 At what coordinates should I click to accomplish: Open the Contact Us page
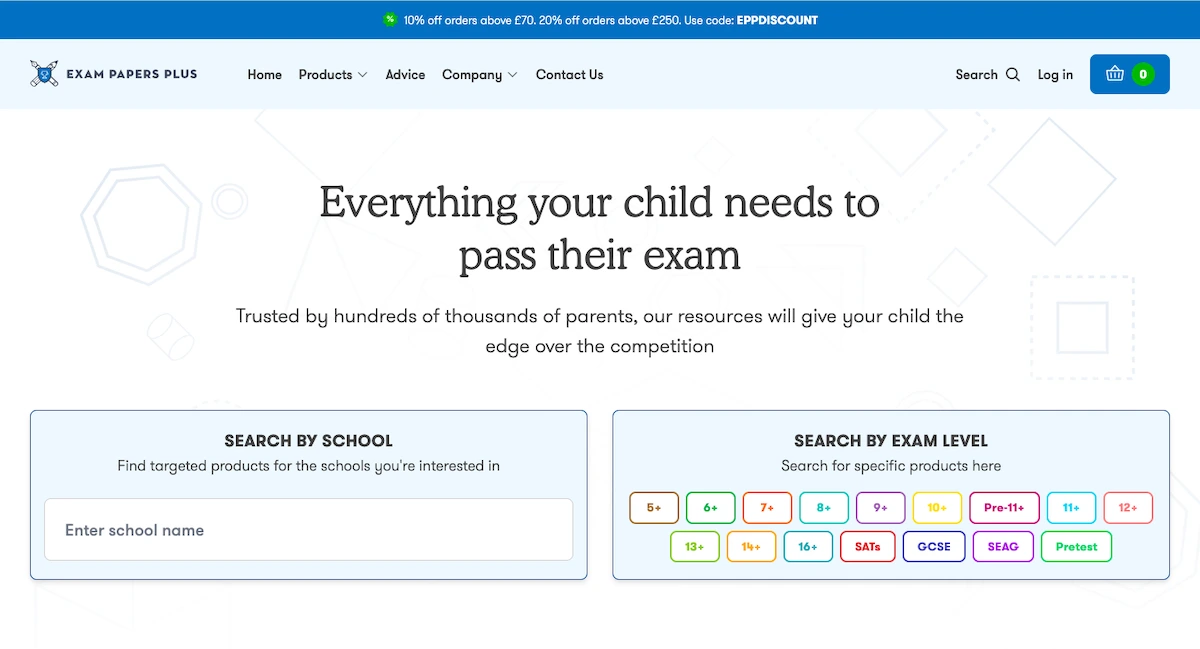[569, 75]
